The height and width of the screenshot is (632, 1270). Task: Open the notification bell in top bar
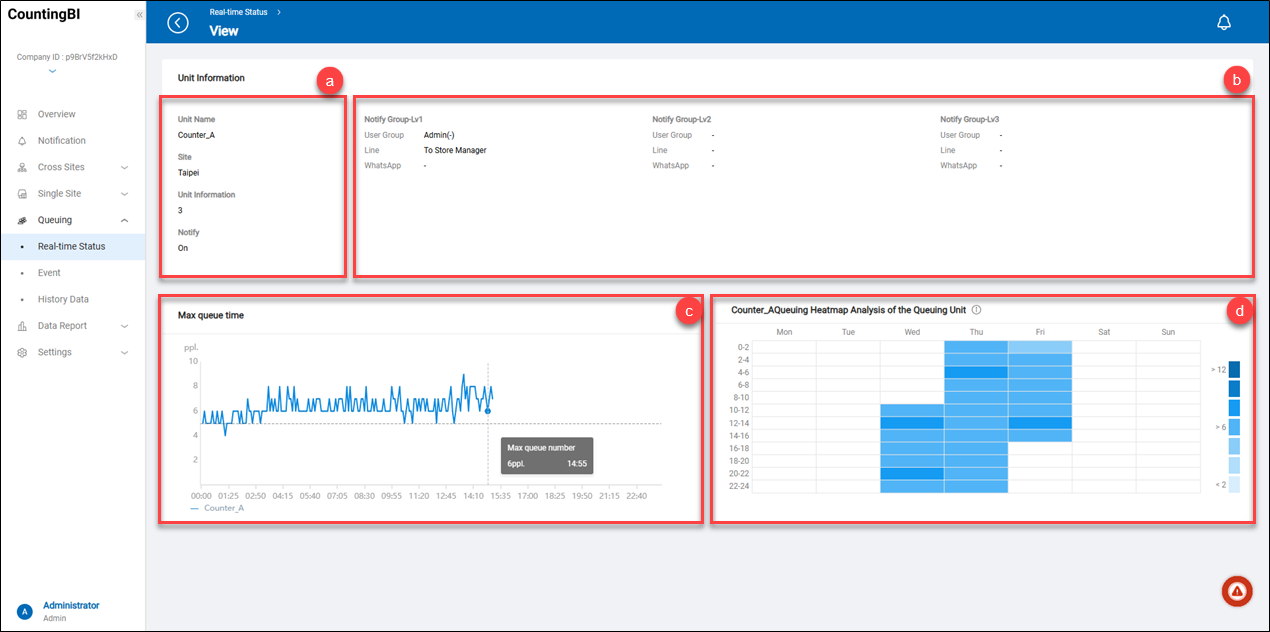pos(1223,23)
